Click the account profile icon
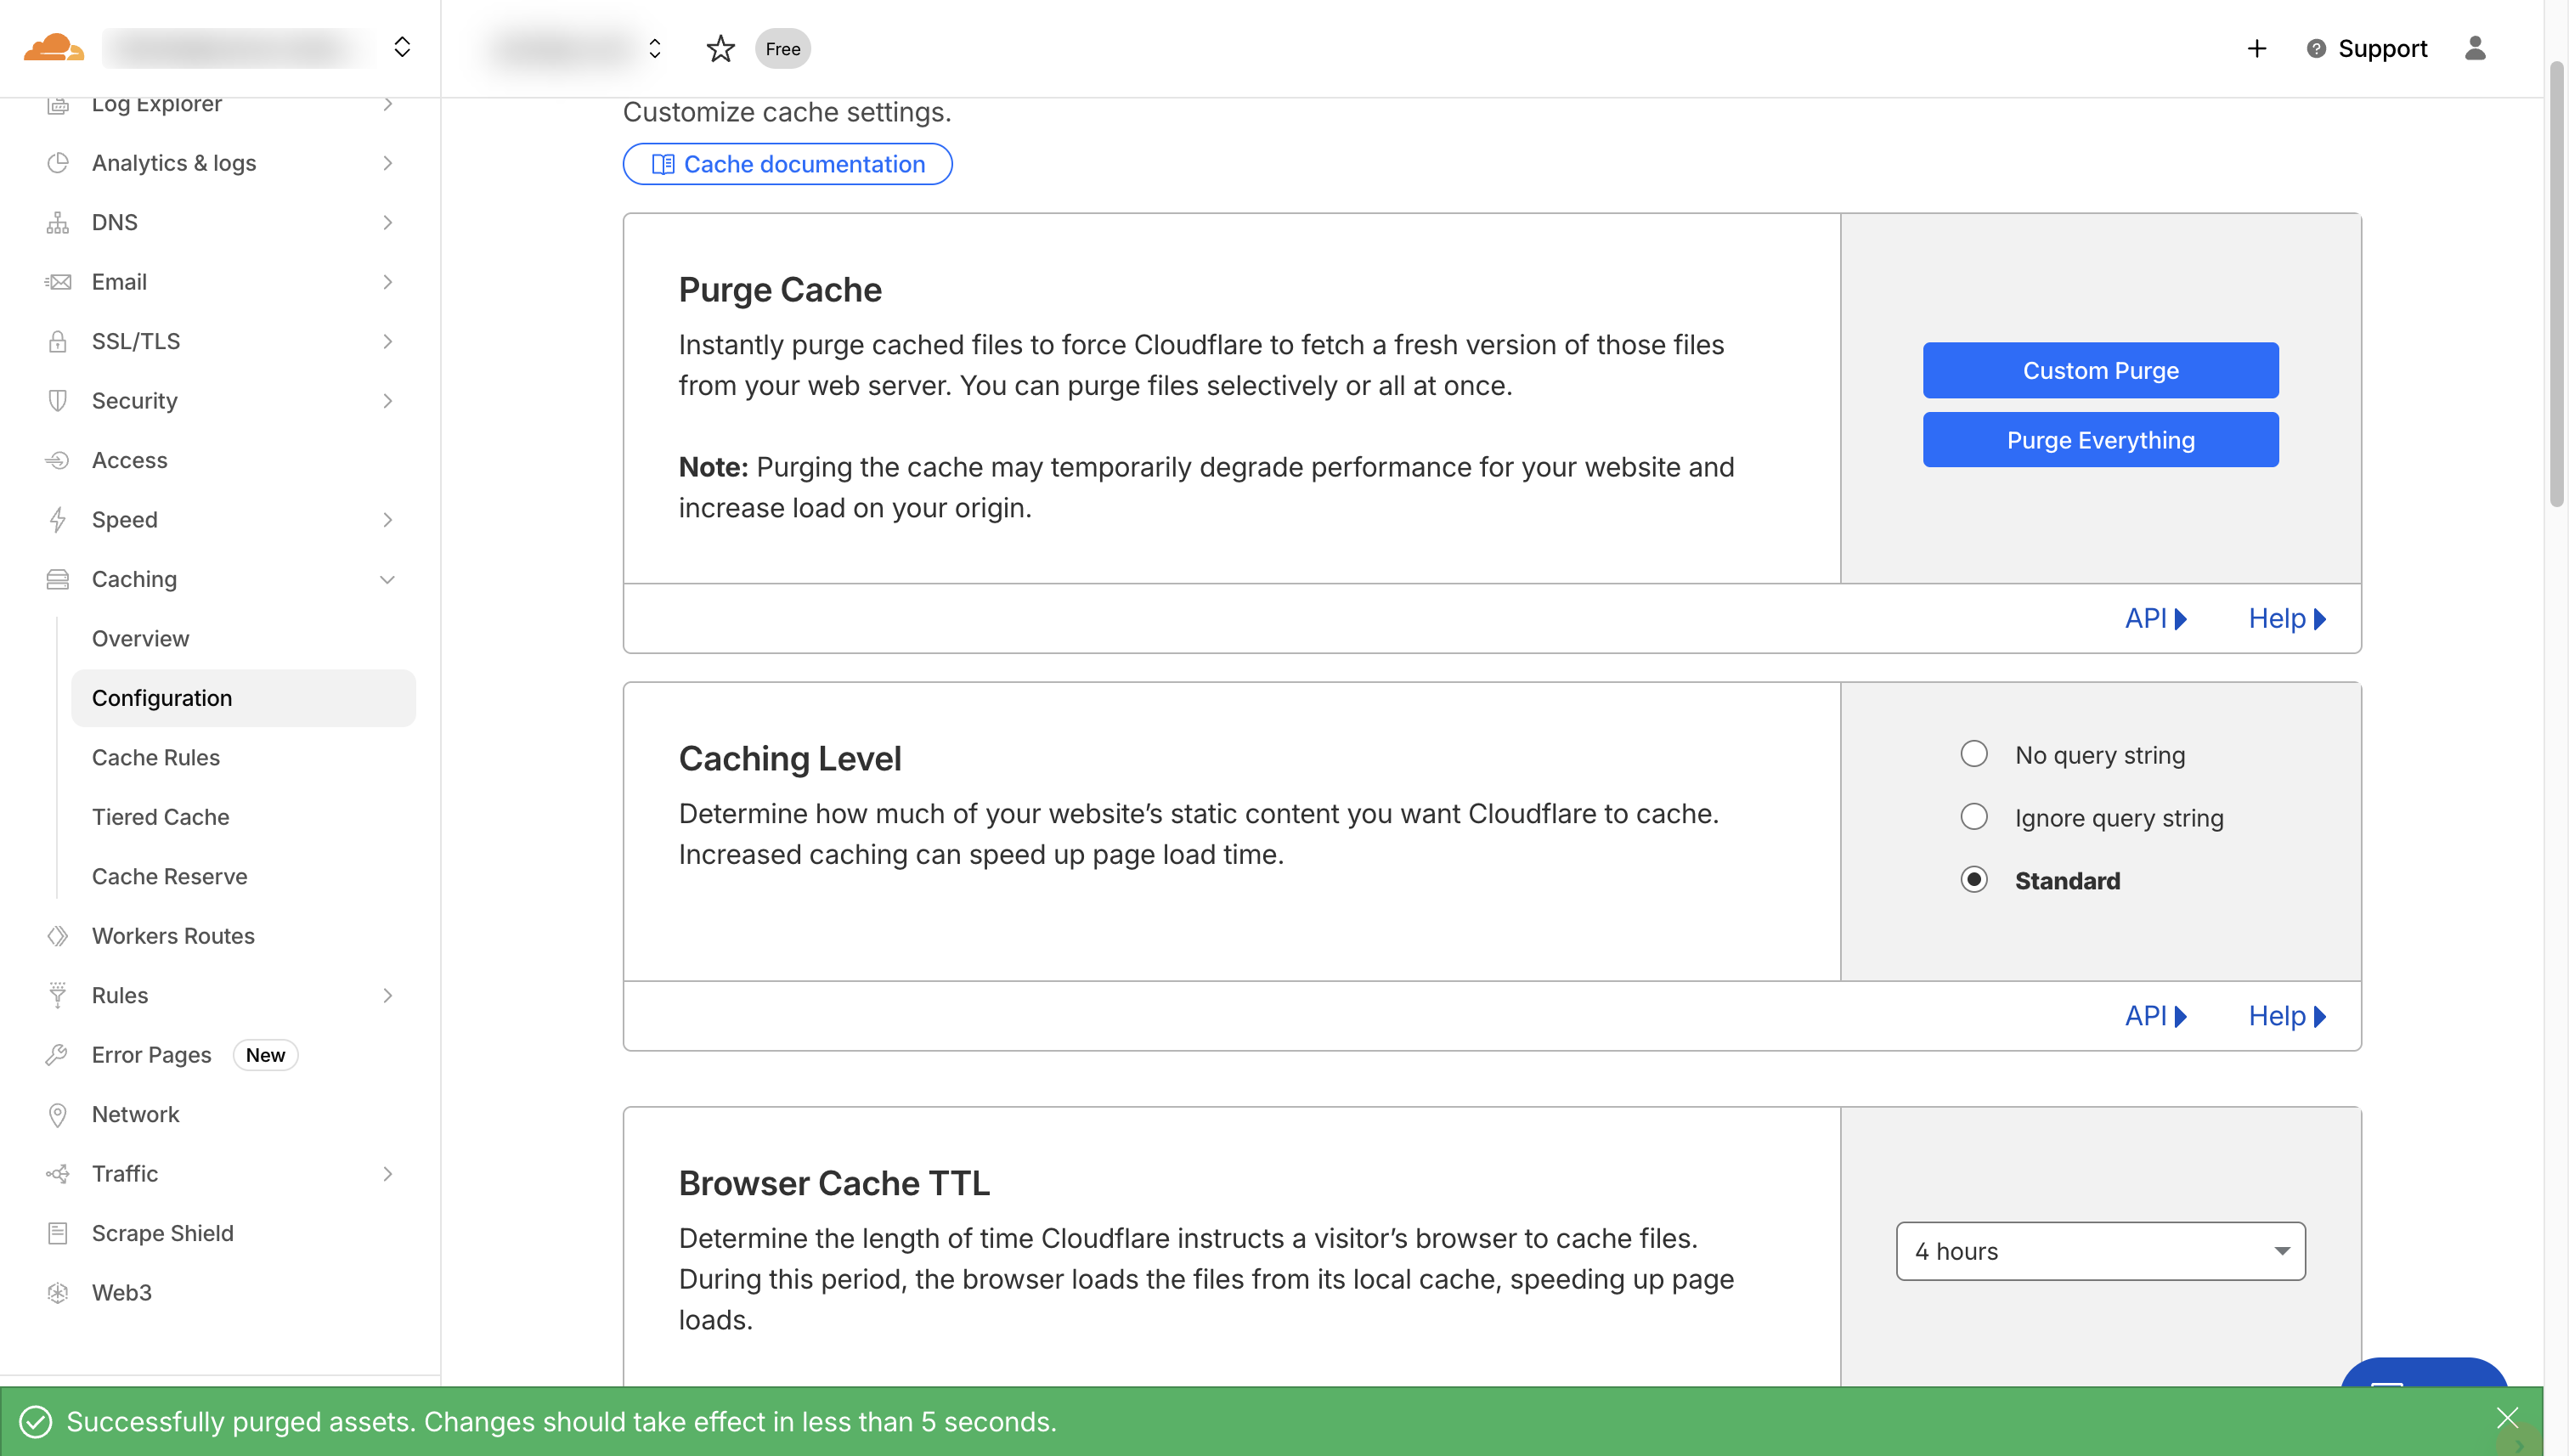Viewport: 2569px width, 1456px height. (x=2475, y=48)
